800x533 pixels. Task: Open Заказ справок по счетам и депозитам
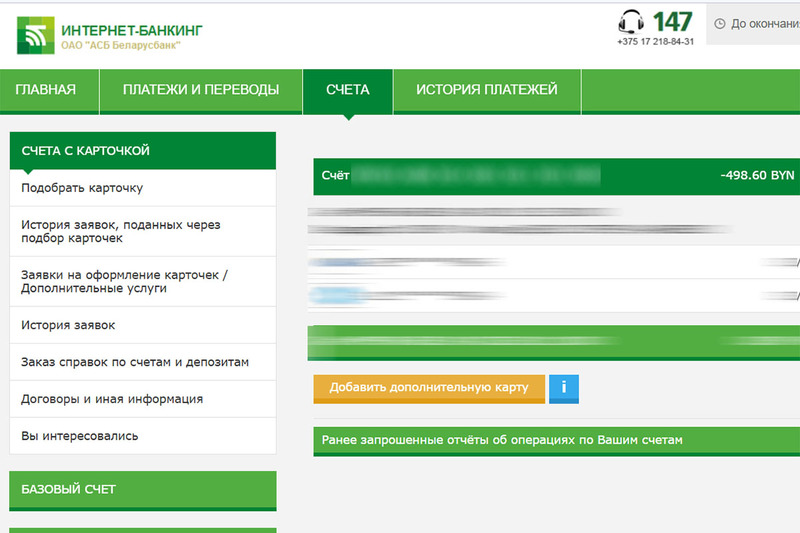point(134,362)
